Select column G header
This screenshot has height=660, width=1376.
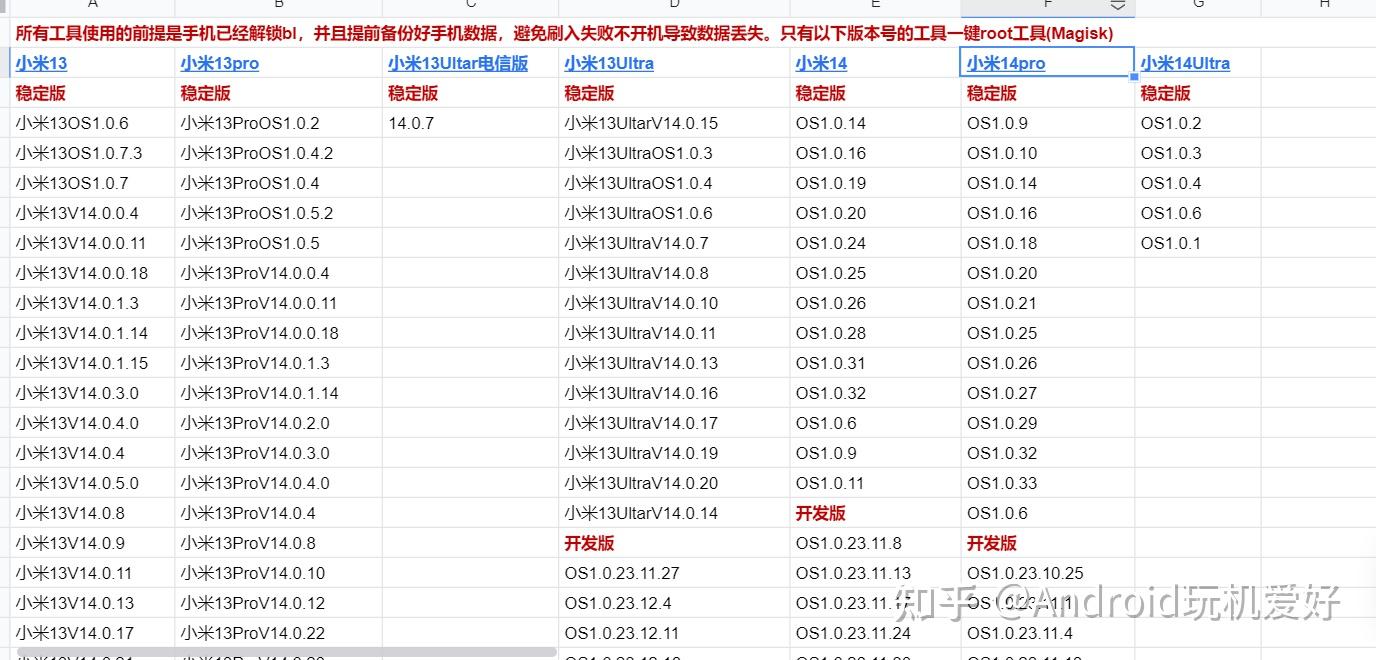tap(1198, 6)
